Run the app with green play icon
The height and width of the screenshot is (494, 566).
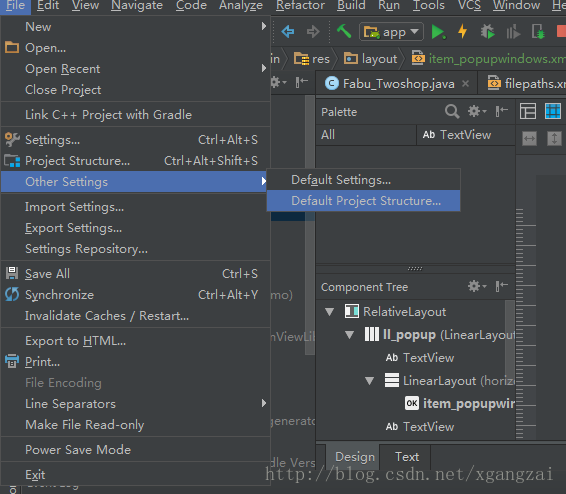pos(438,32)
